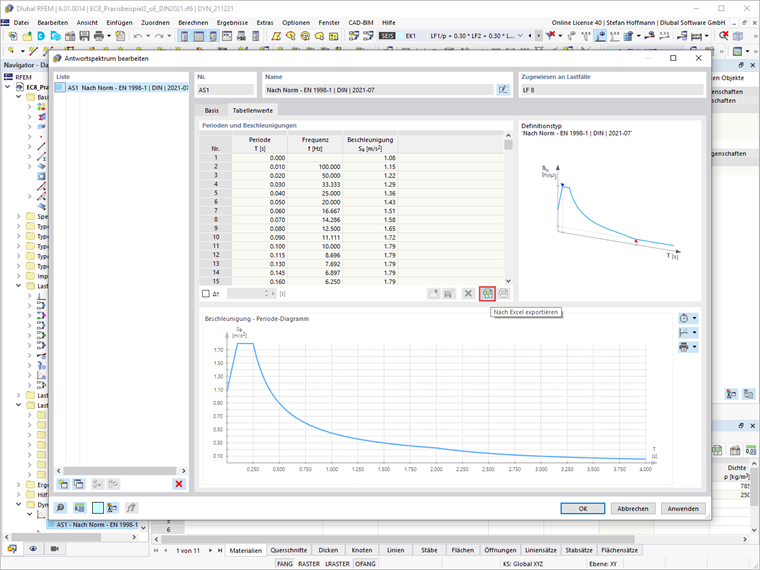Click the light blue color box in dialog footer
This screenshot has height=570, width=760.
97,507
